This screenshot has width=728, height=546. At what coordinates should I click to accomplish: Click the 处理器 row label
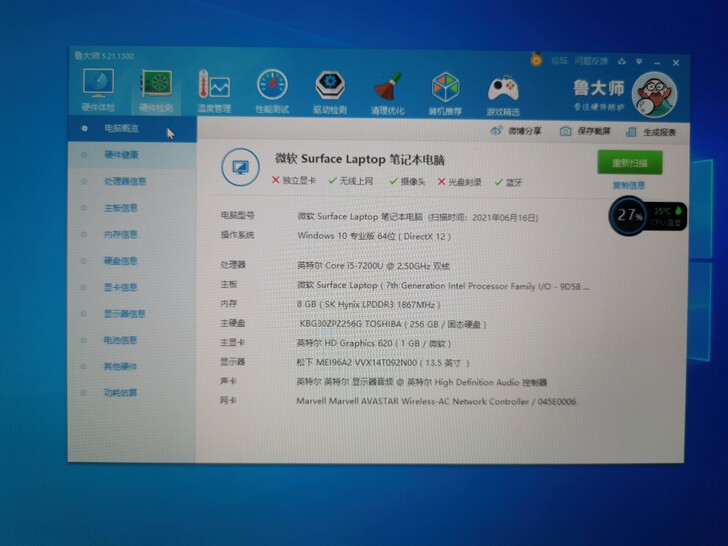point(233,265)
